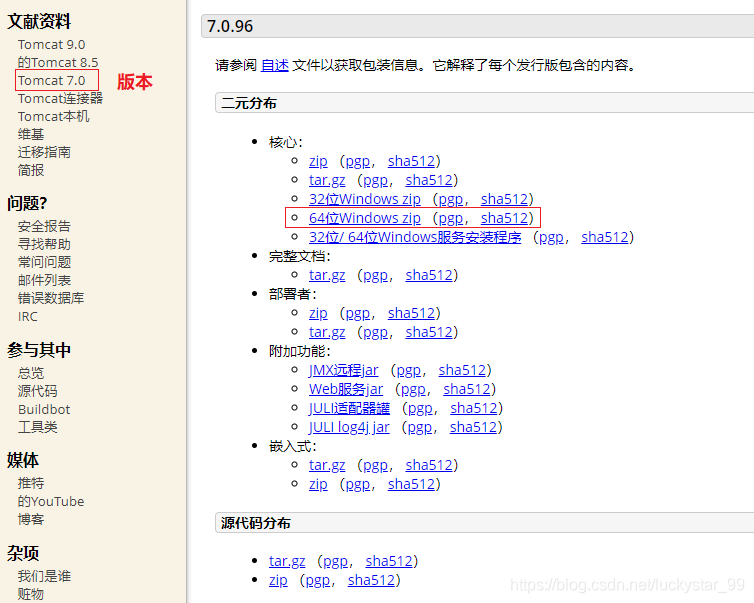Open the 的YouTube sidebar link
This screenshot has height=603, width=754.
[x=51, y=501]
